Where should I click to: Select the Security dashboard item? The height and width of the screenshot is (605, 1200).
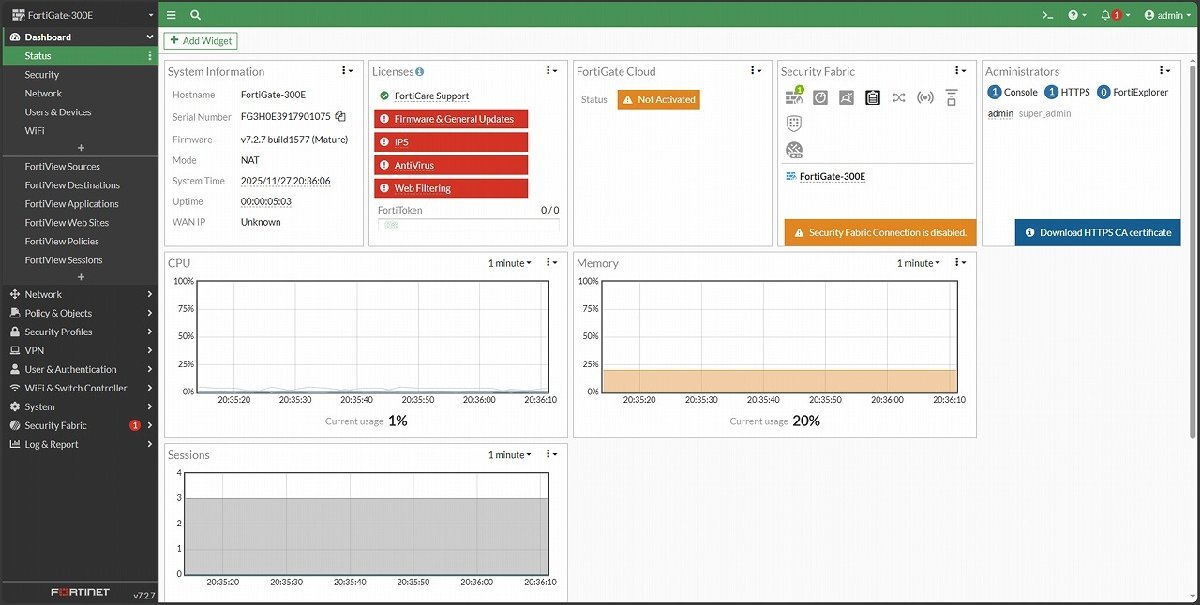[x=42, y=75]
